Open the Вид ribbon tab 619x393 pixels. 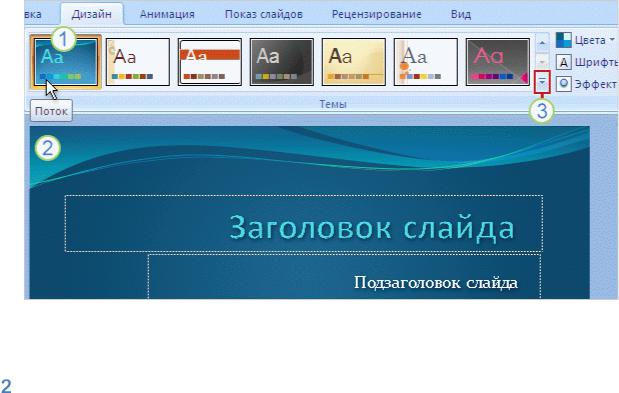[x=461, y=15]
